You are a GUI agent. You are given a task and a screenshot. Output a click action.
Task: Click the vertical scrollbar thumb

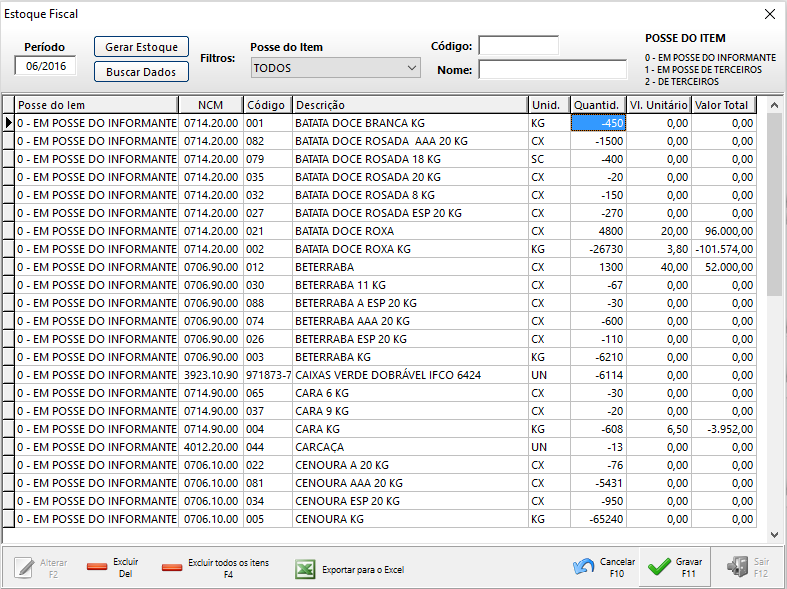(774, 204)
